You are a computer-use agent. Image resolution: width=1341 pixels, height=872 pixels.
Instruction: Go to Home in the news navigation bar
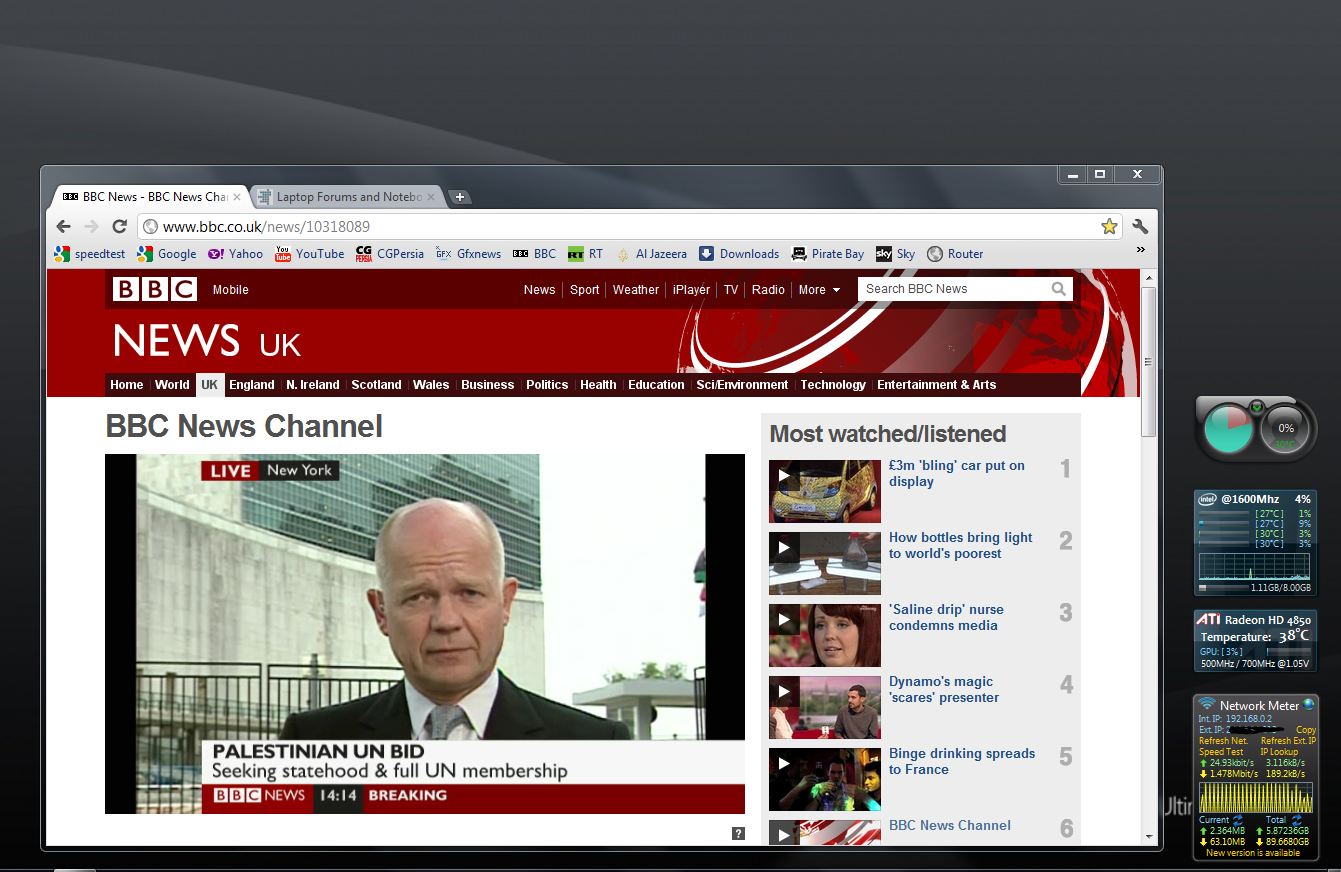(x=127, y=385)
